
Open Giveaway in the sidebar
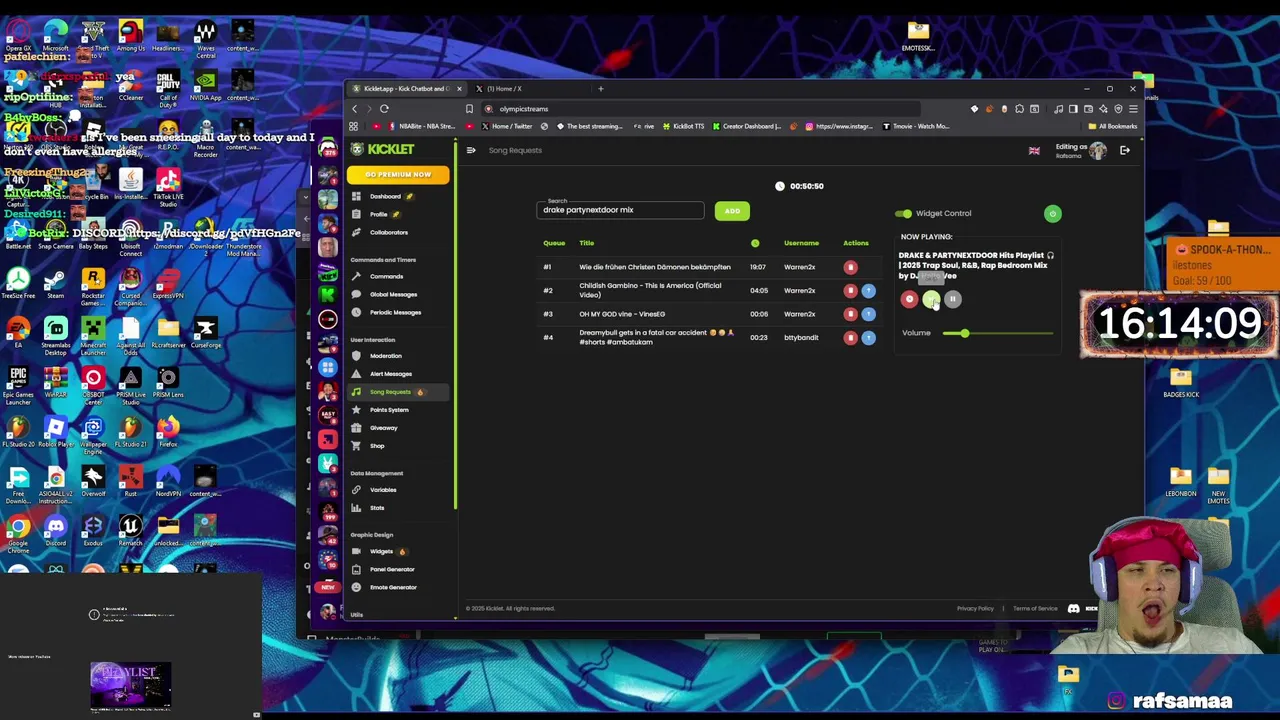(x=383, y=428)
